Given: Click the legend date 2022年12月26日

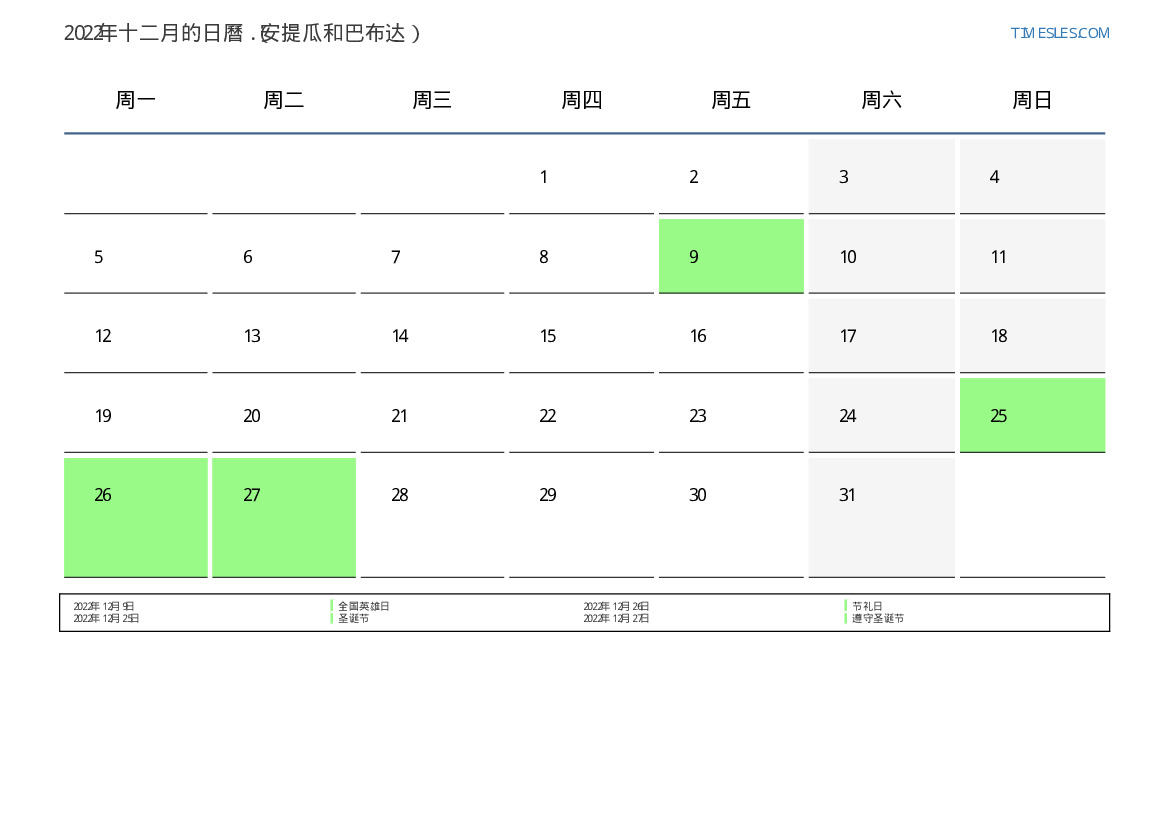Looking at the screenshot, I should (x=616, y=606).
